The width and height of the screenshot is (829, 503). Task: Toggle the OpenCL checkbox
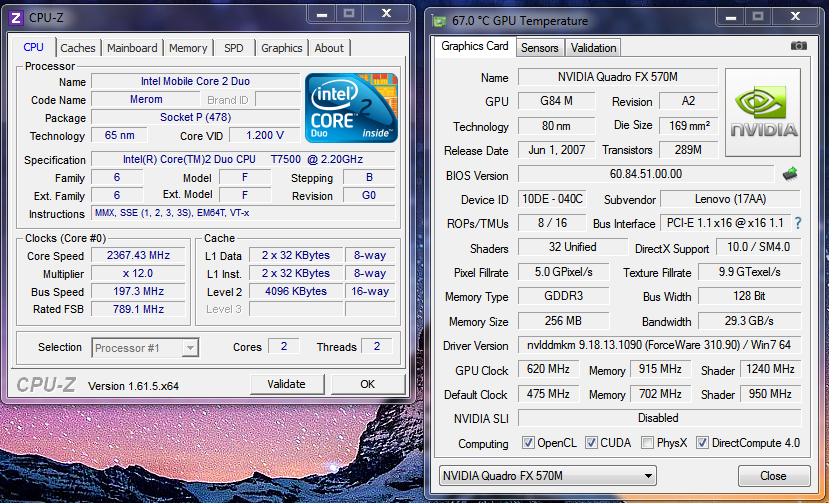(528, 443)
